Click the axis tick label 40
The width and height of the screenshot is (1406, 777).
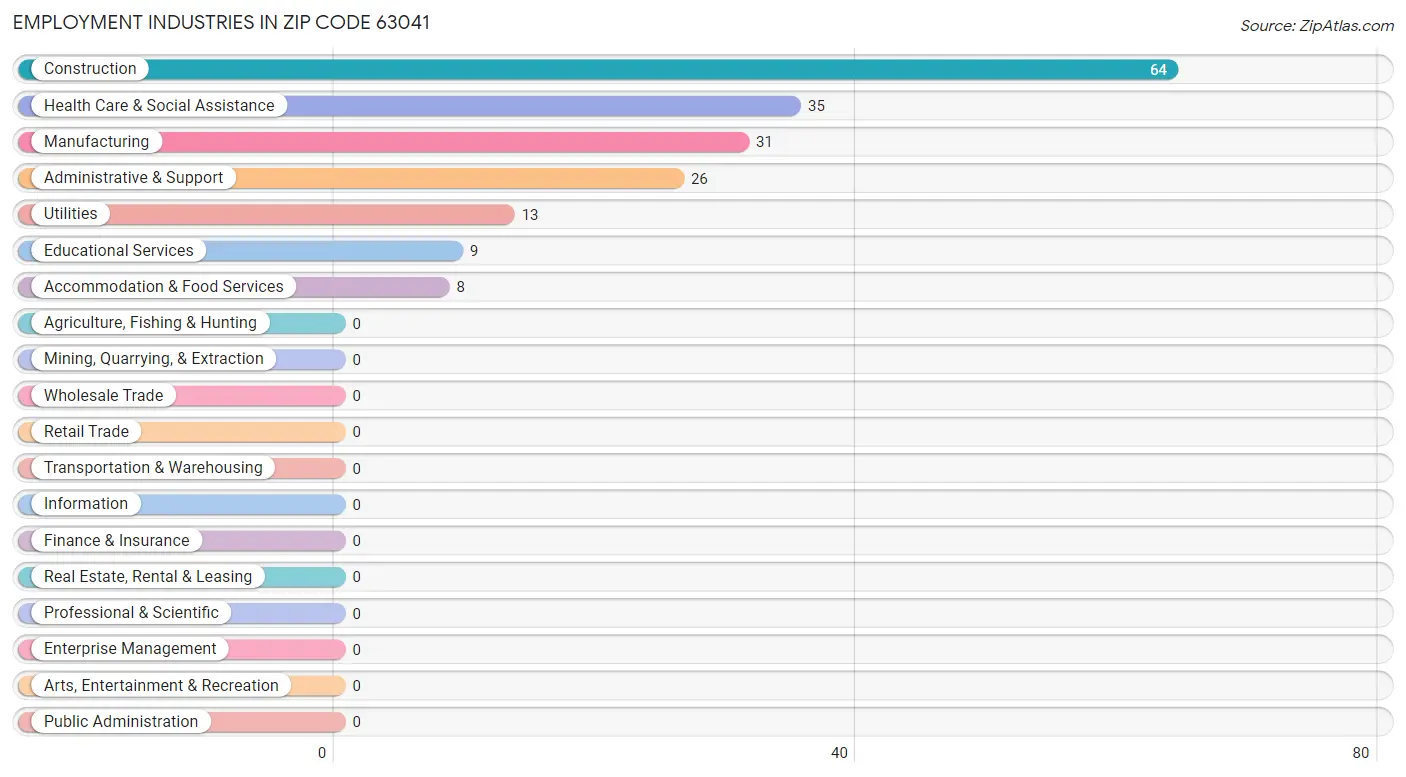click(840, 753)
